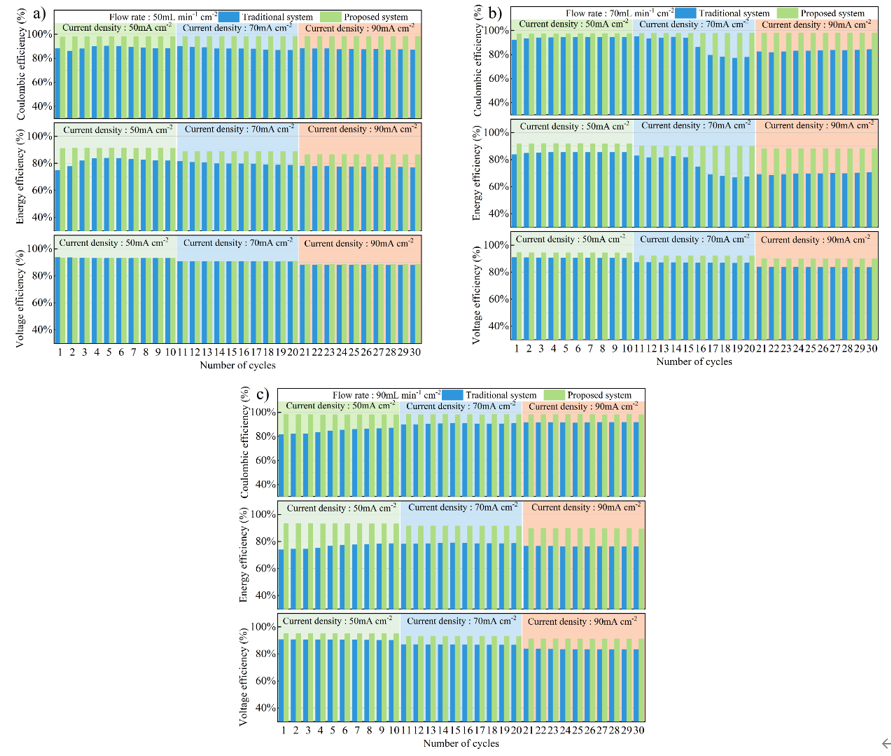The image size is (891, 756).
Task: Click "Energy efficiency (%)" axis label in panel a
Action: click(20, 176)
